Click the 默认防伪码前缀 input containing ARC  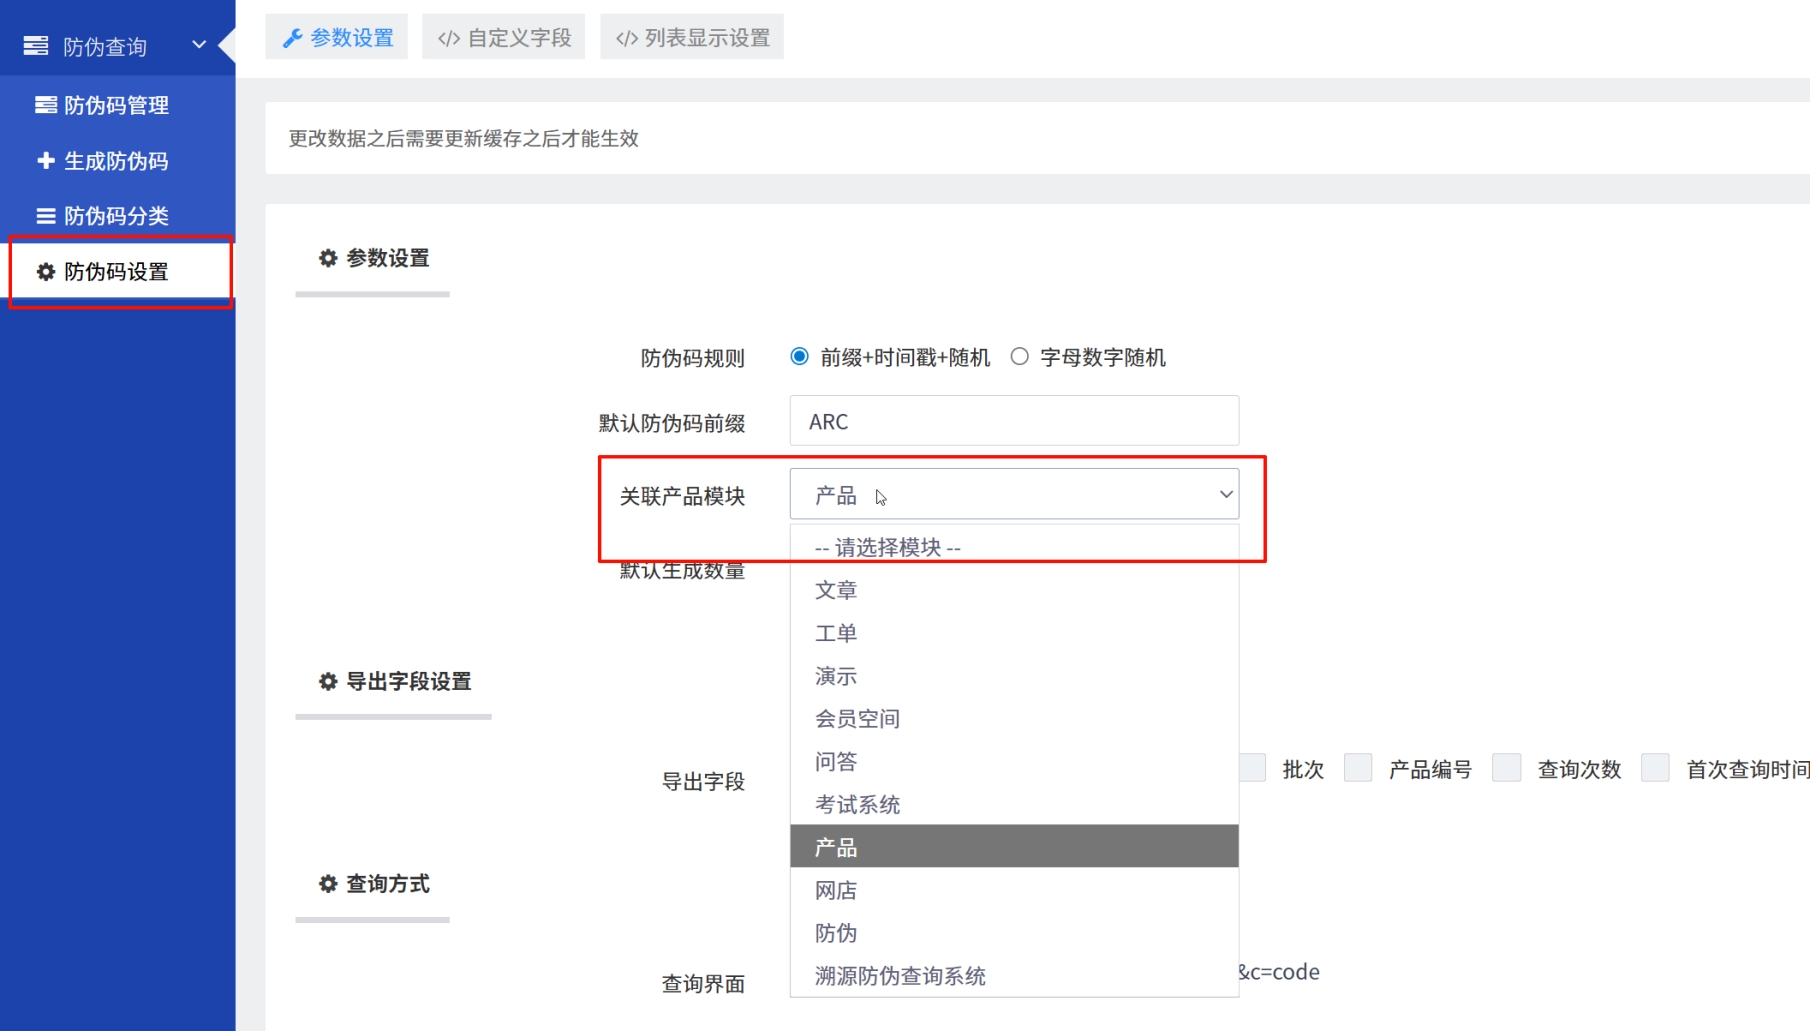pos(1014,421)
